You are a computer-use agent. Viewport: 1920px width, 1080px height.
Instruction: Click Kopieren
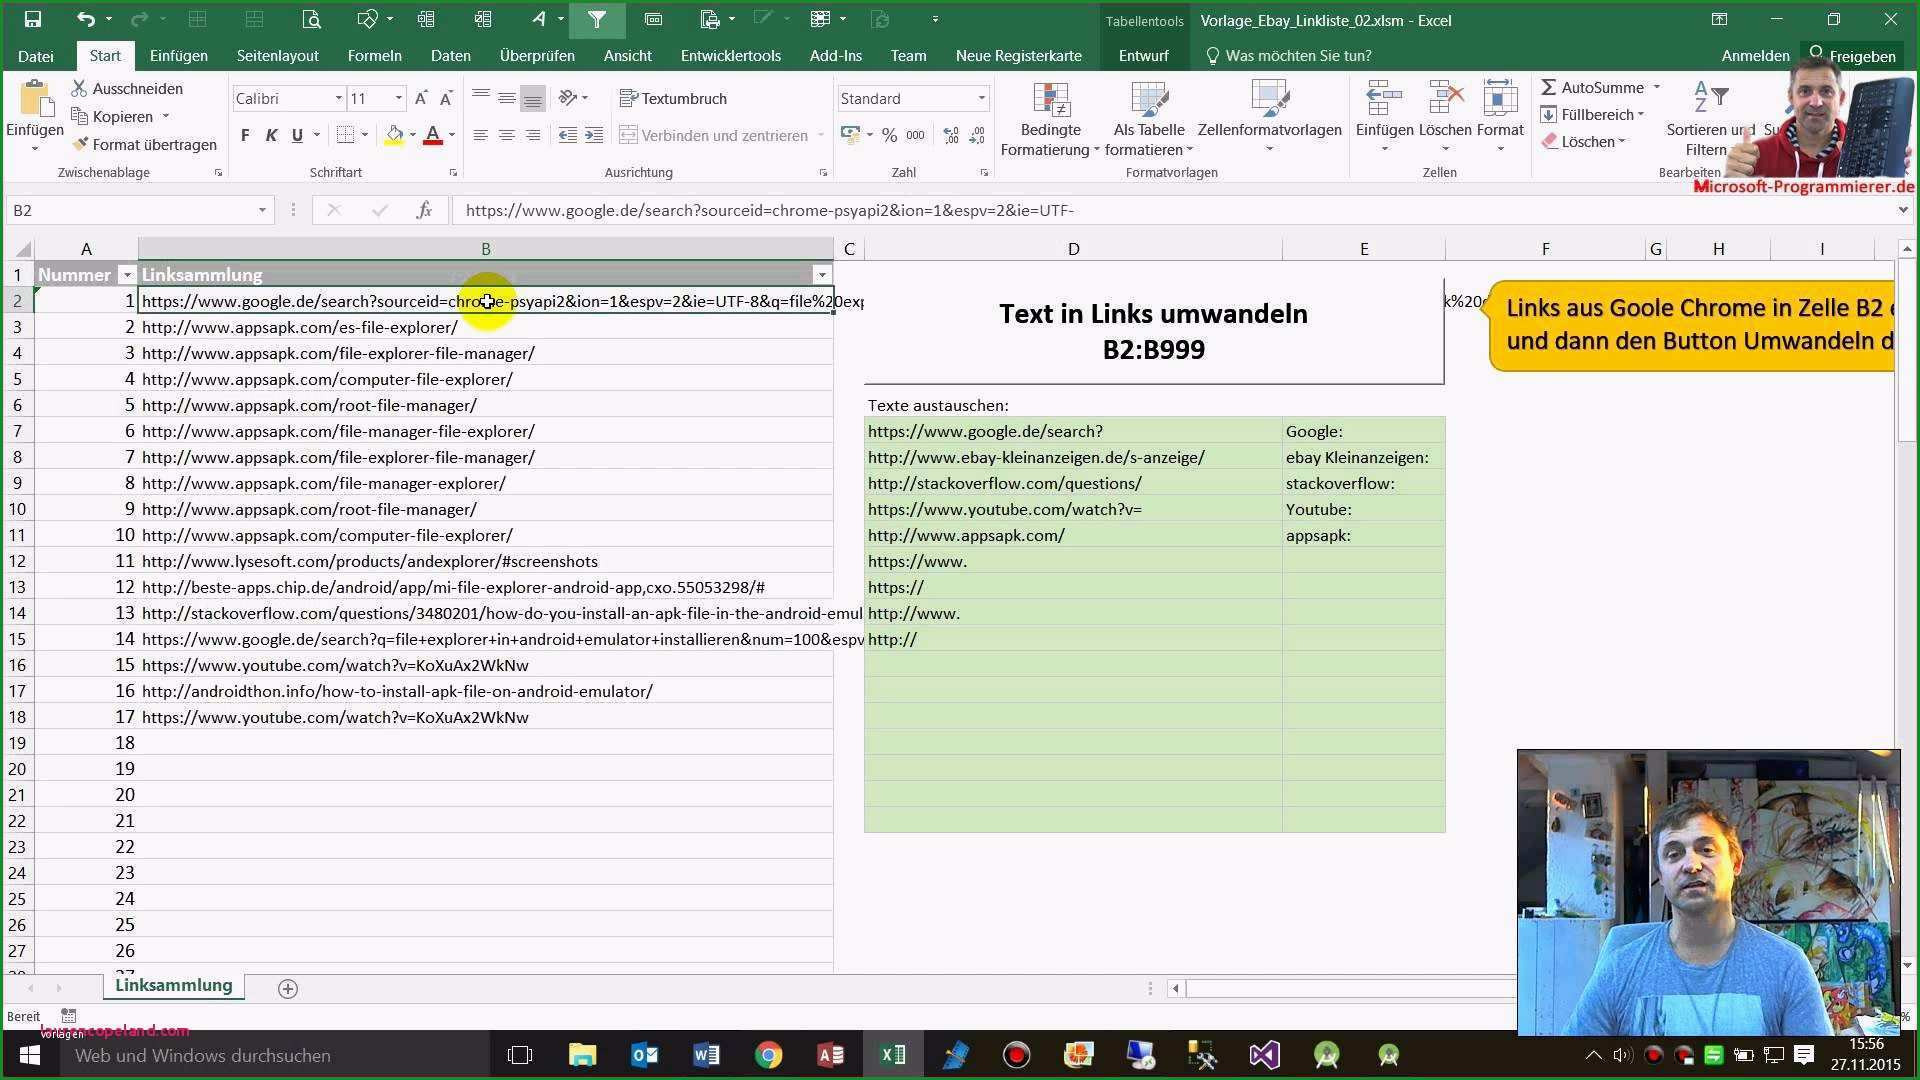coord(112,117)
